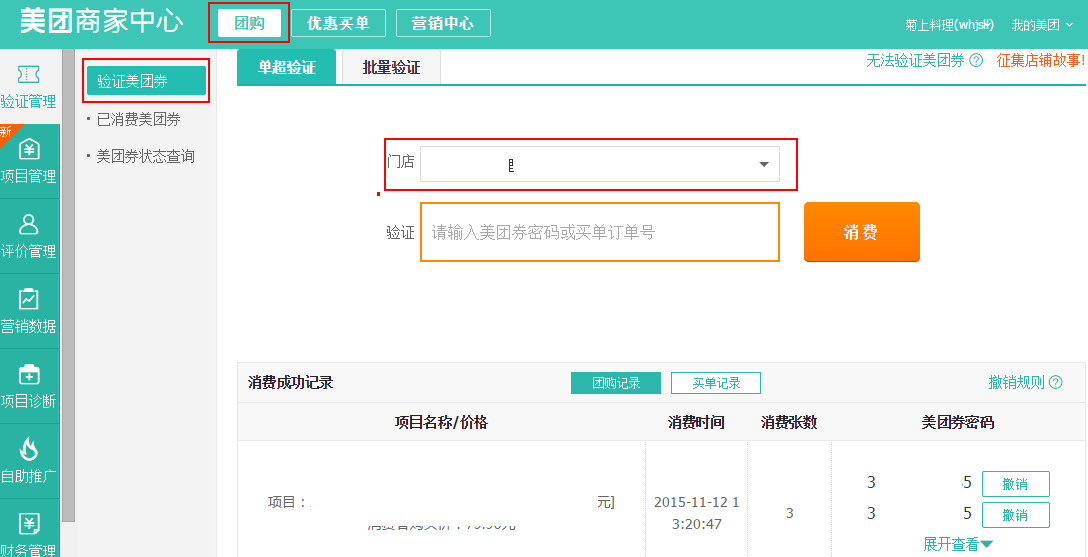Click the 消费成功记录 heading
Viewport: 1088px width, 557px height.
click(291, 382)
